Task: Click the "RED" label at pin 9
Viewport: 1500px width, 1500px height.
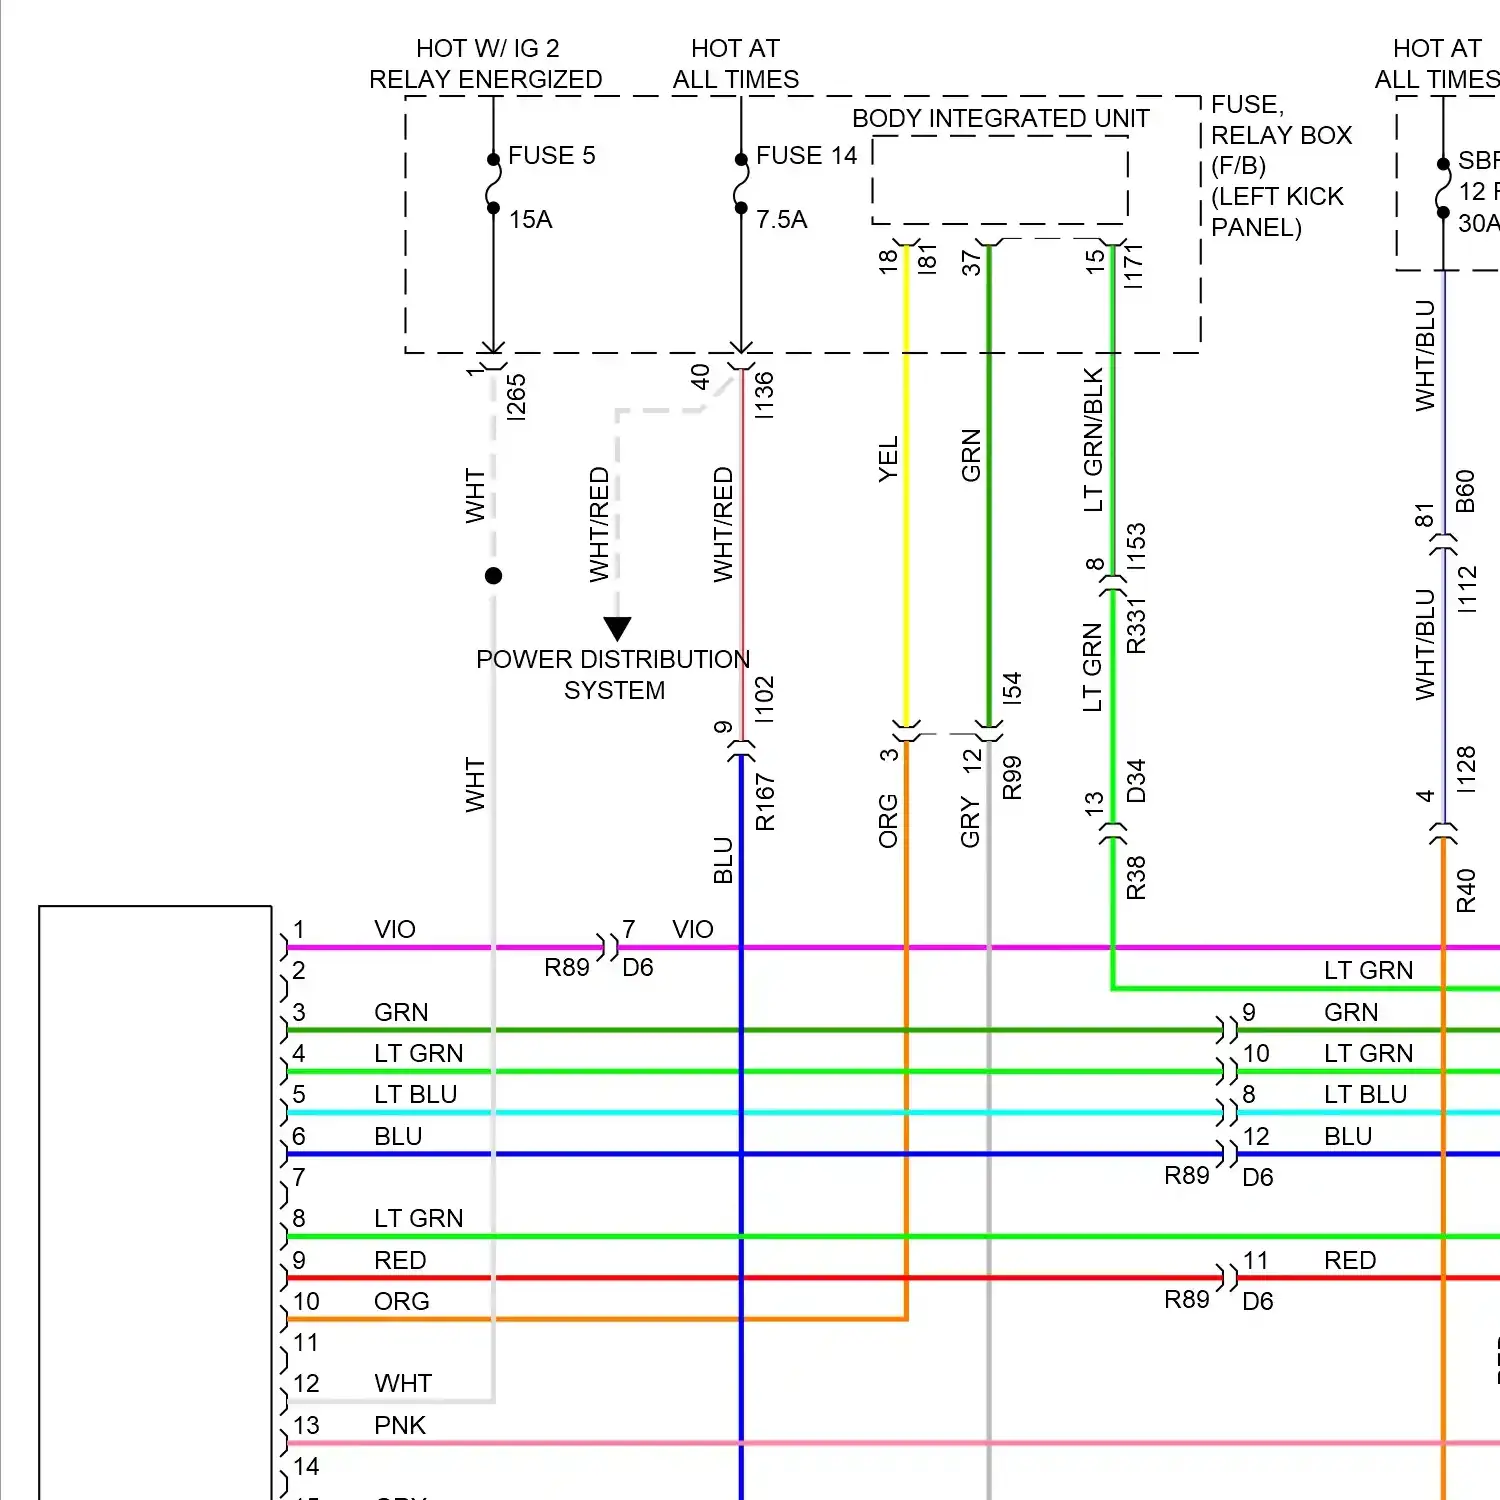Action: (400, 1260)
